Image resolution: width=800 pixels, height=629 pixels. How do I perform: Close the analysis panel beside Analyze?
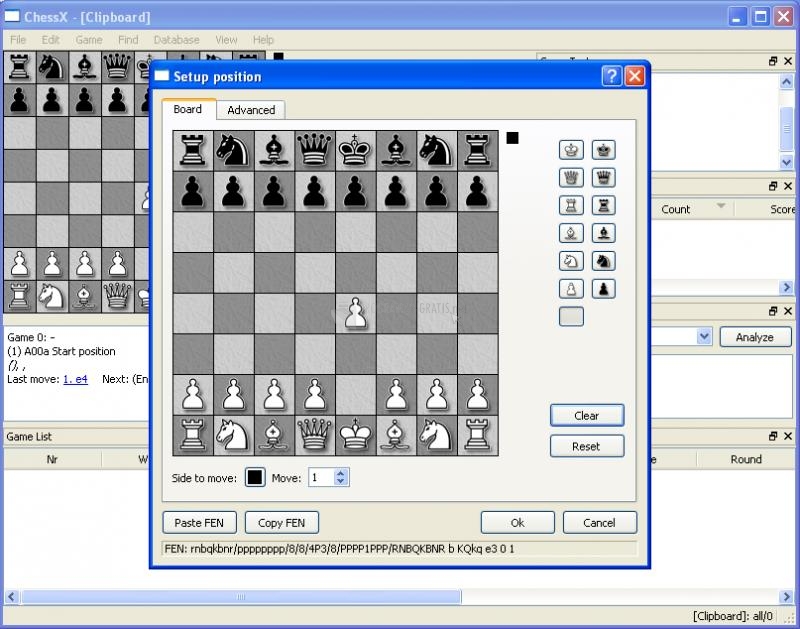pyautogui.click(x=788, y=311)
